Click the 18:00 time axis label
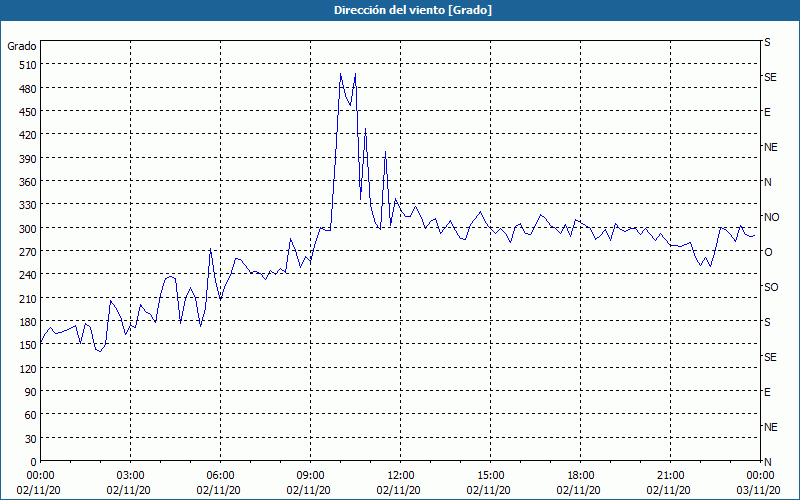800x500 pixels. point(581,476)
